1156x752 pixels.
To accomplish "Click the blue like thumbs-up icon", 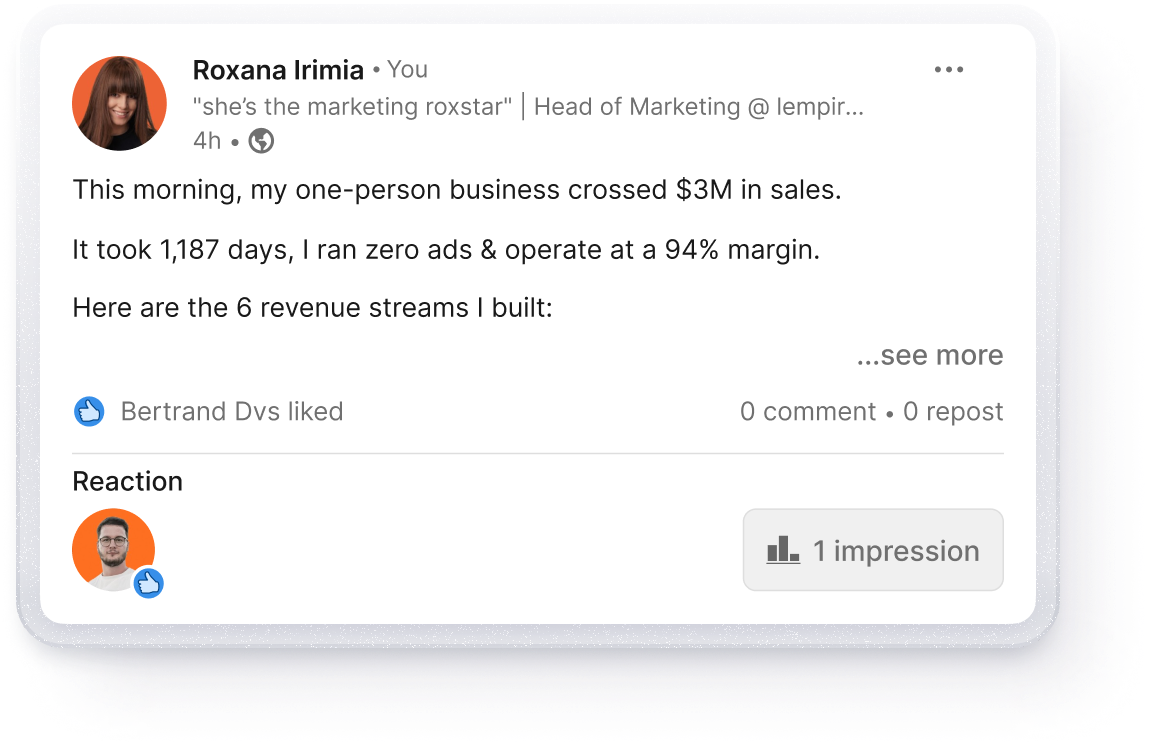I will (x=89, y=411).
